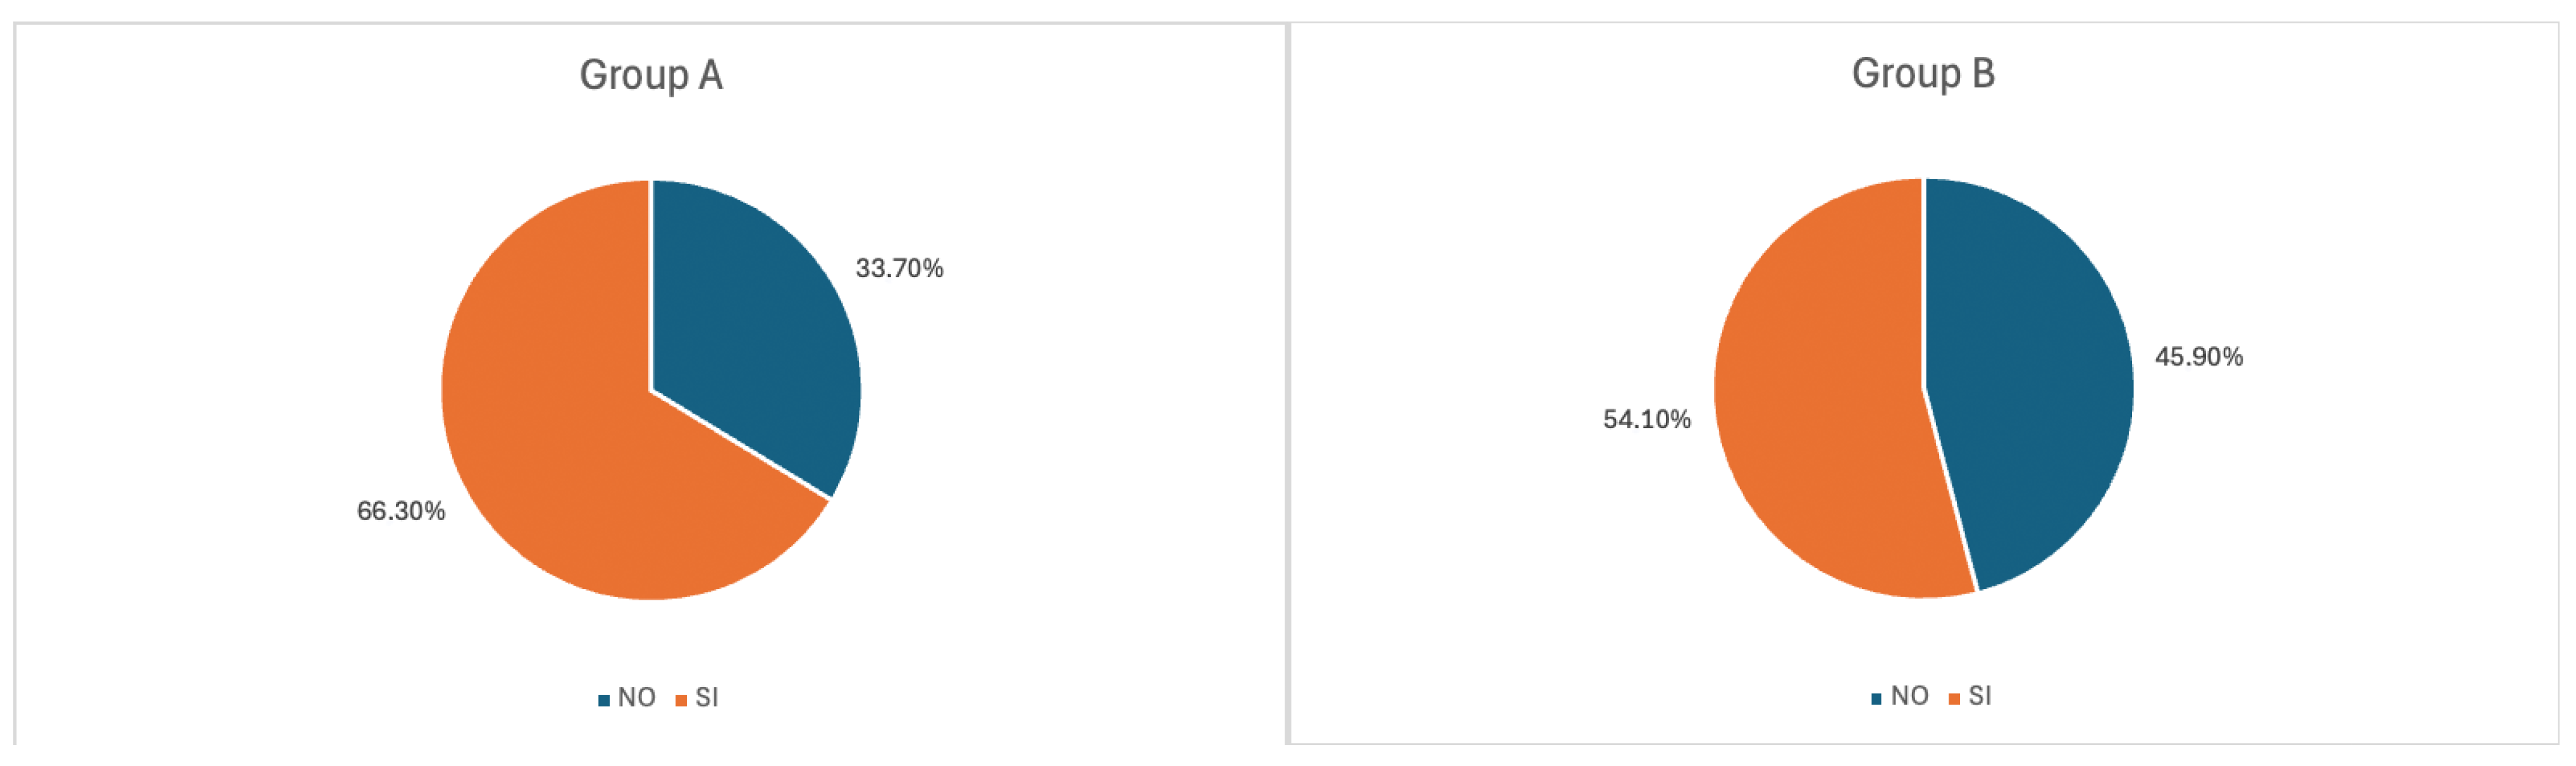Click the 33.70% data label
2576x766 pixels.
(899, 268)
